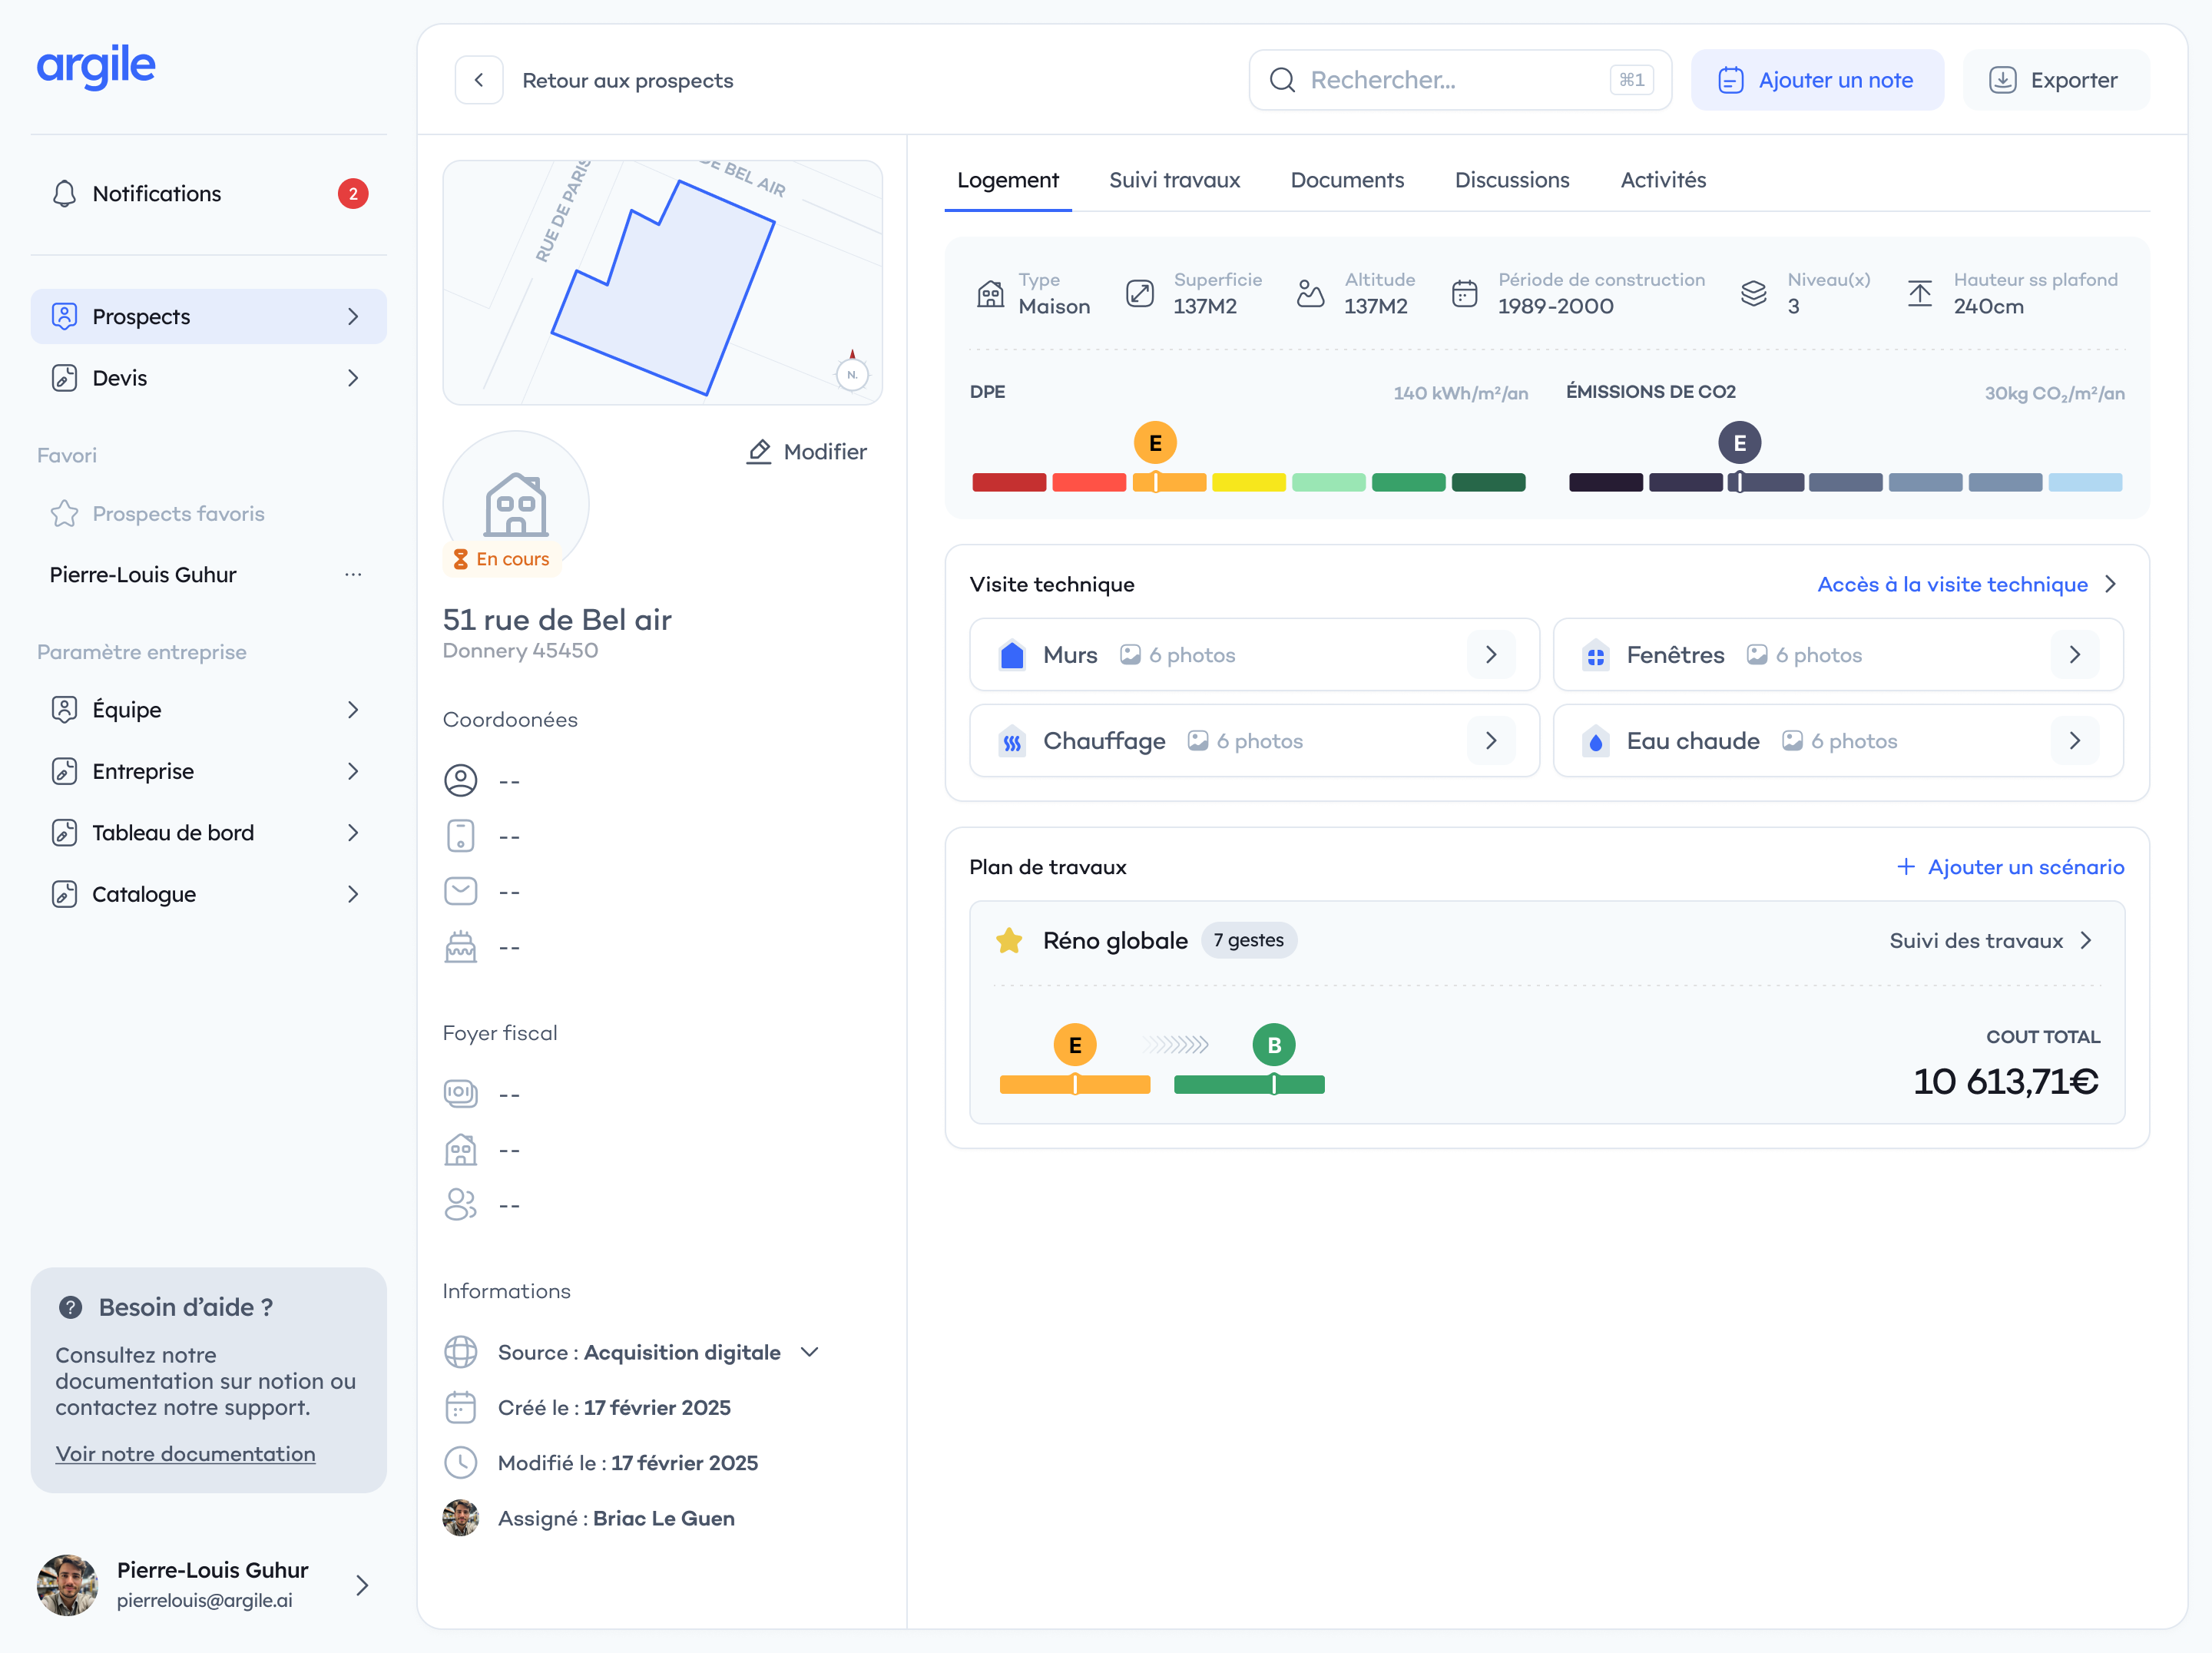2212x1653 pixels.
Task: Click the notifications bell icon
Action: [x=64, y=193]
